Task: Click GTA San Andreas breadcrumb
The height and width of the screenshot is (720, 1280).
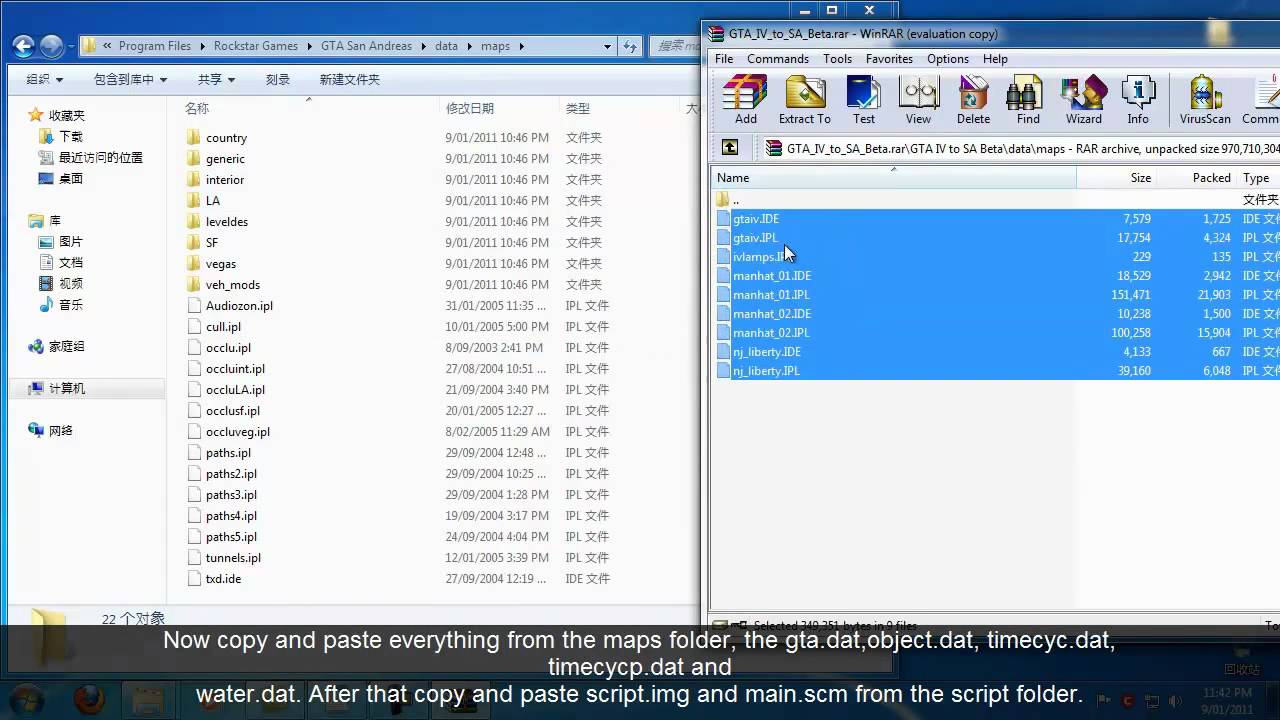Action: click(x=368, y=46)
